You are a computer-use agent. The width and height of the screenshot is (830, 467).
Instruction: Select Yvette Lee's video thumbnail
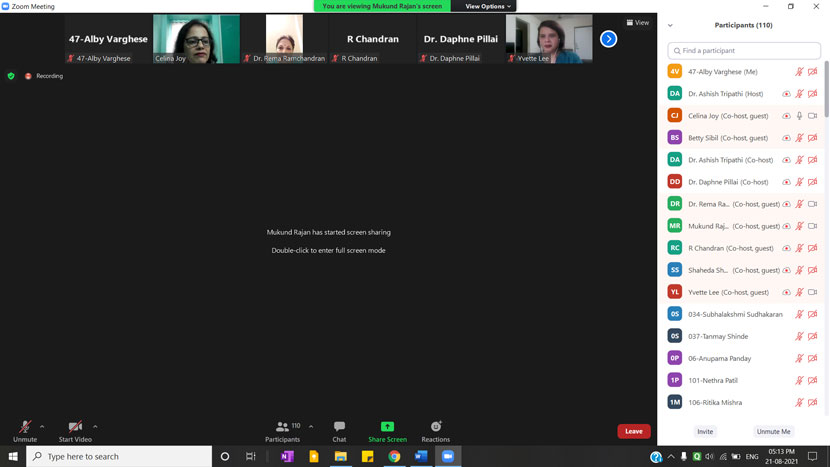[x=549, y=39]
